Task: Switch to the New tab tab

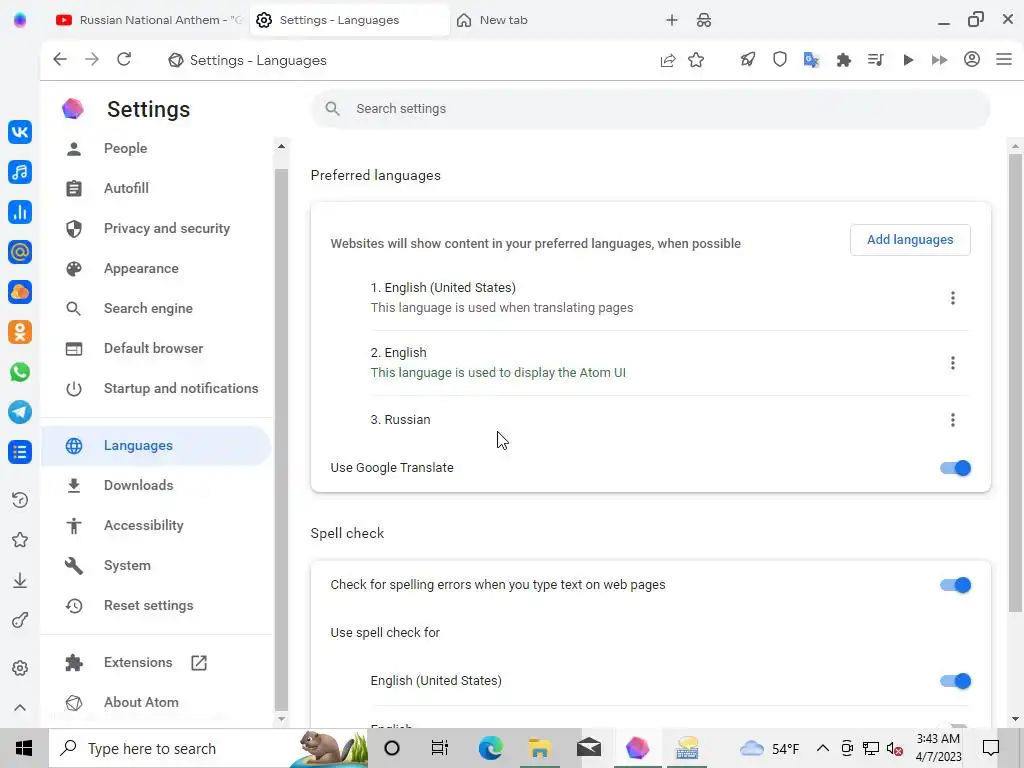Action: point(503,20)
